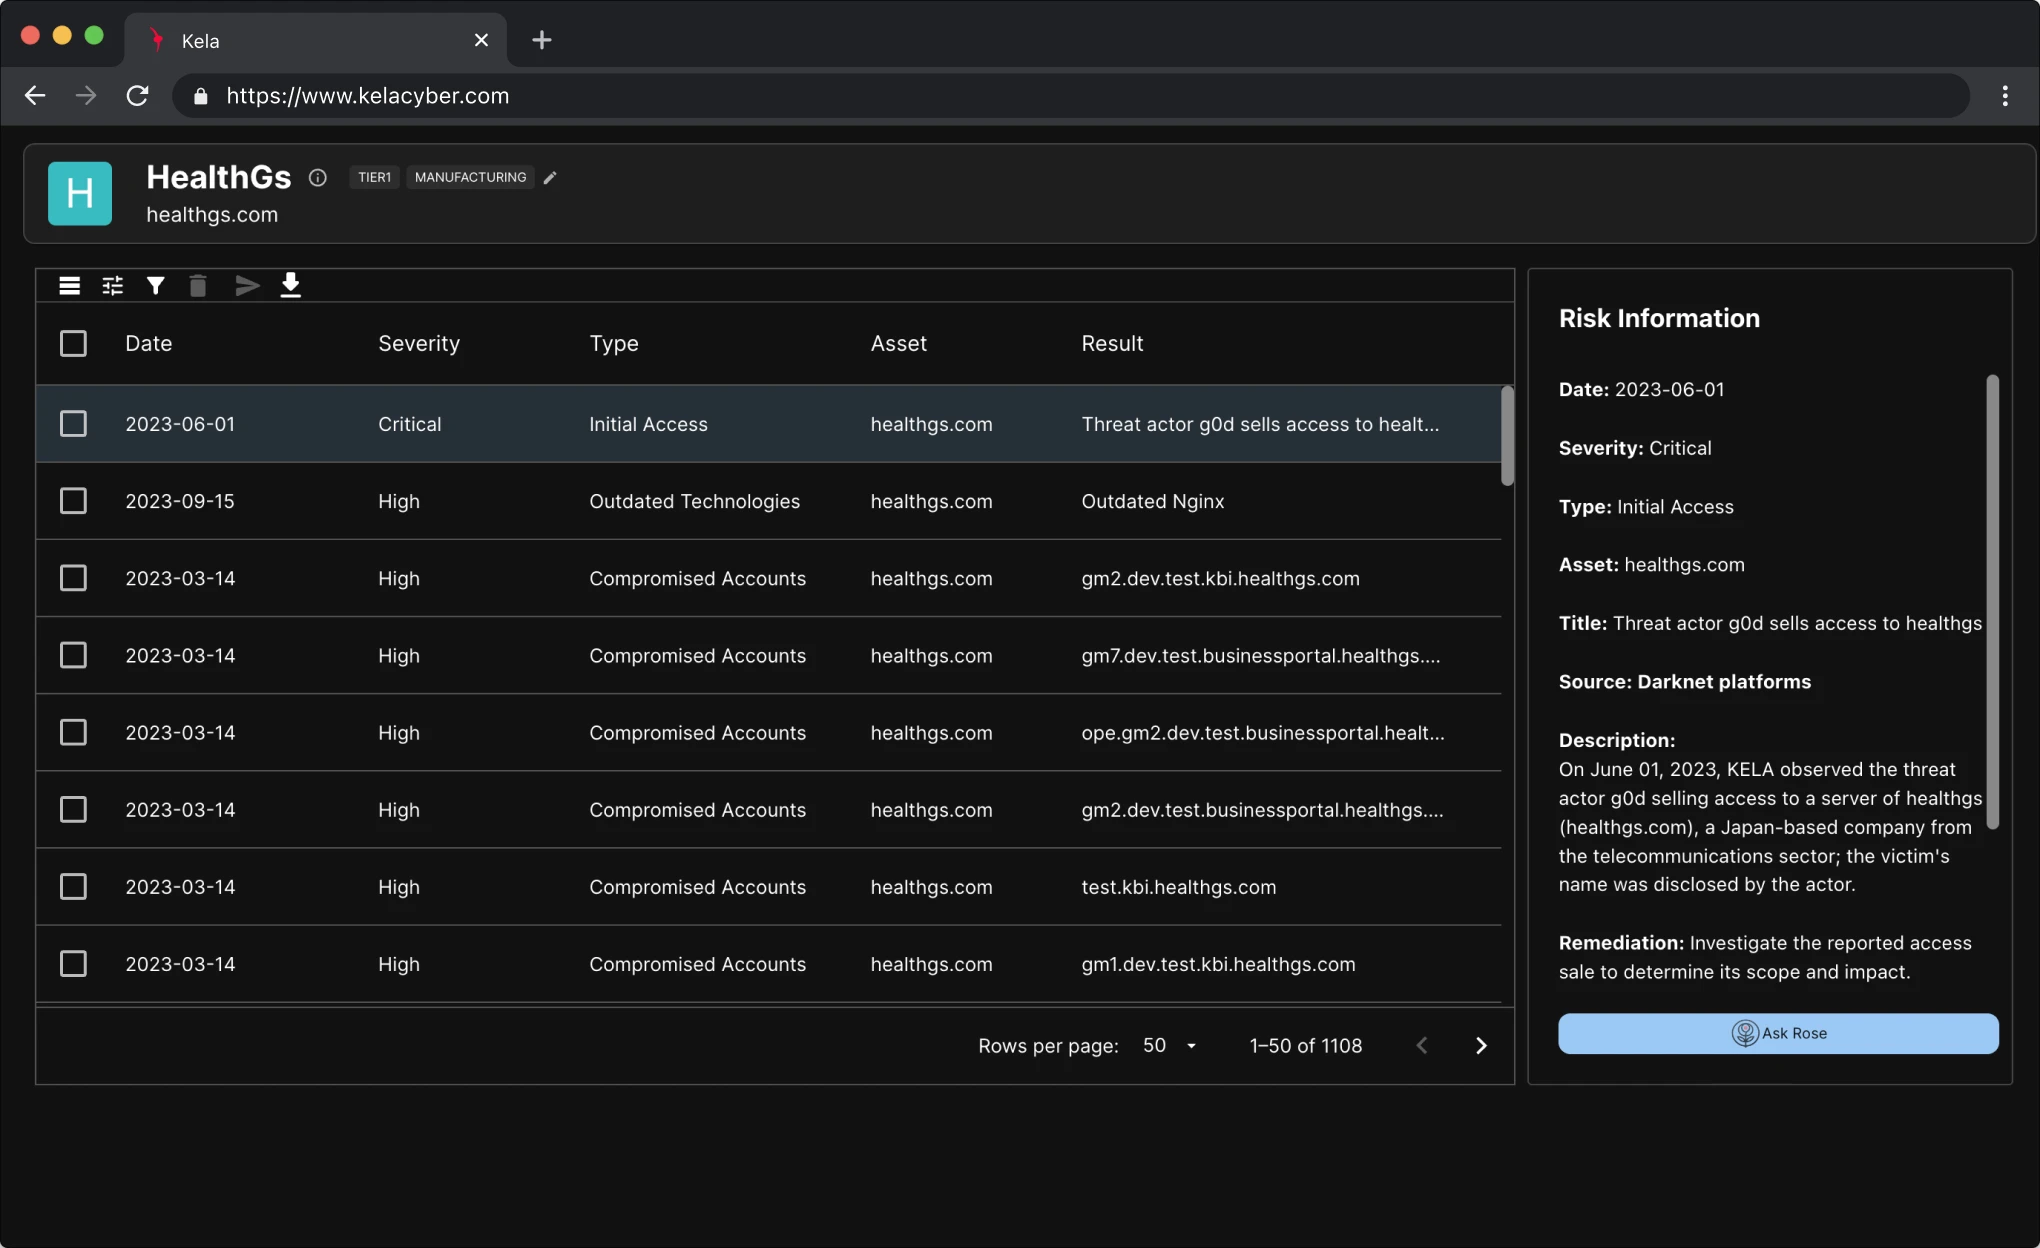The height and width of the screenshot is (1248, 2040).
Task: Go to previous results page
Action: [1422, 1046]
